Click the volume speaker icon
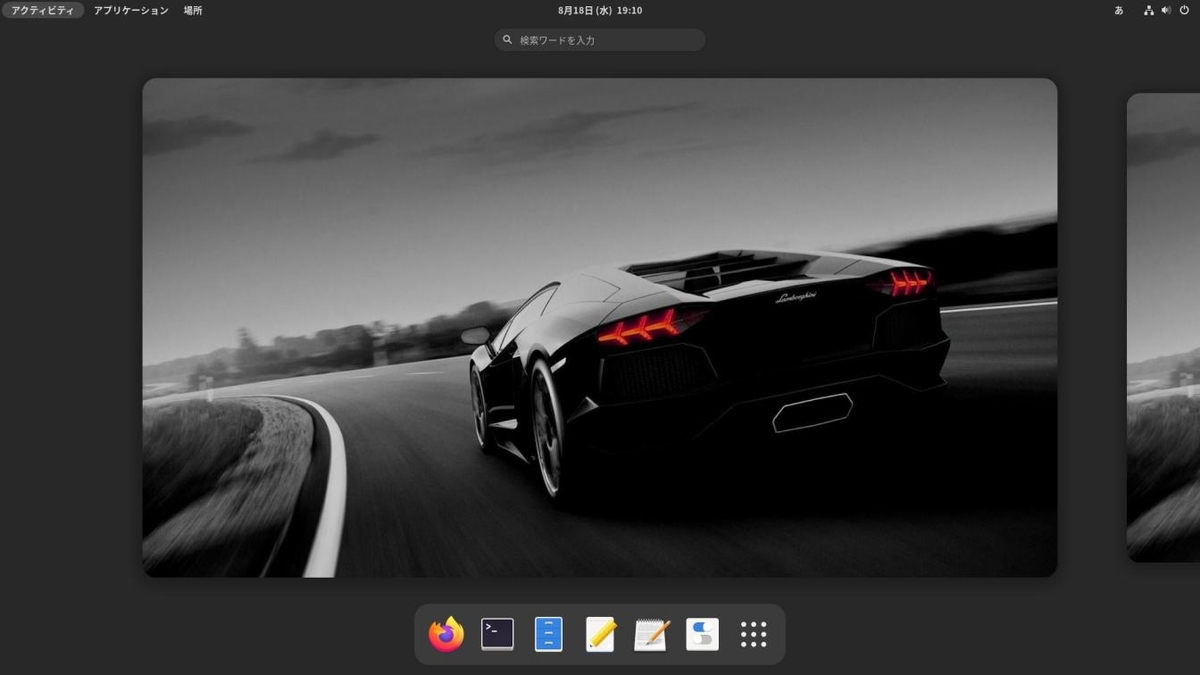The width and height of the screenshot is (1200, 675). tap(1166, 10)
